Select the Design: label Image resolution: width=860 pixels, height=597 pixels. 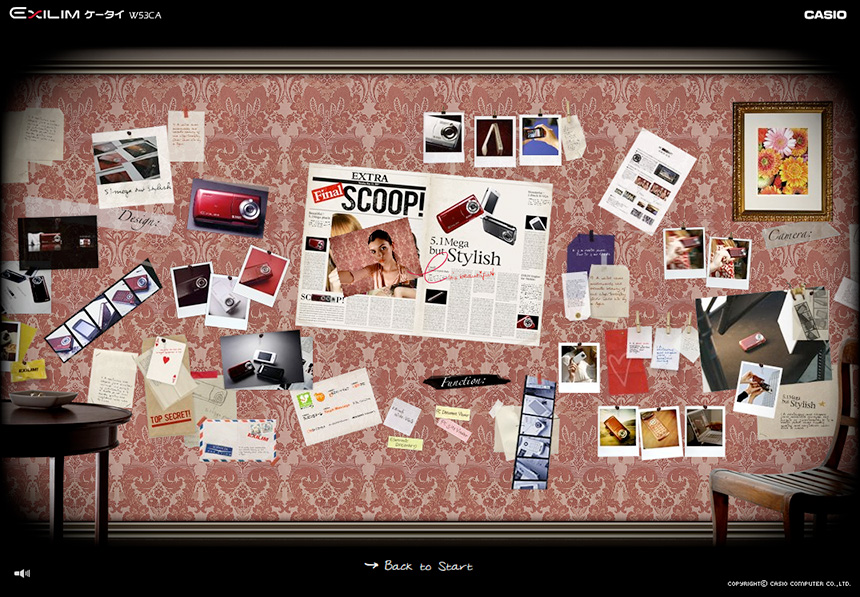point(138,218)
